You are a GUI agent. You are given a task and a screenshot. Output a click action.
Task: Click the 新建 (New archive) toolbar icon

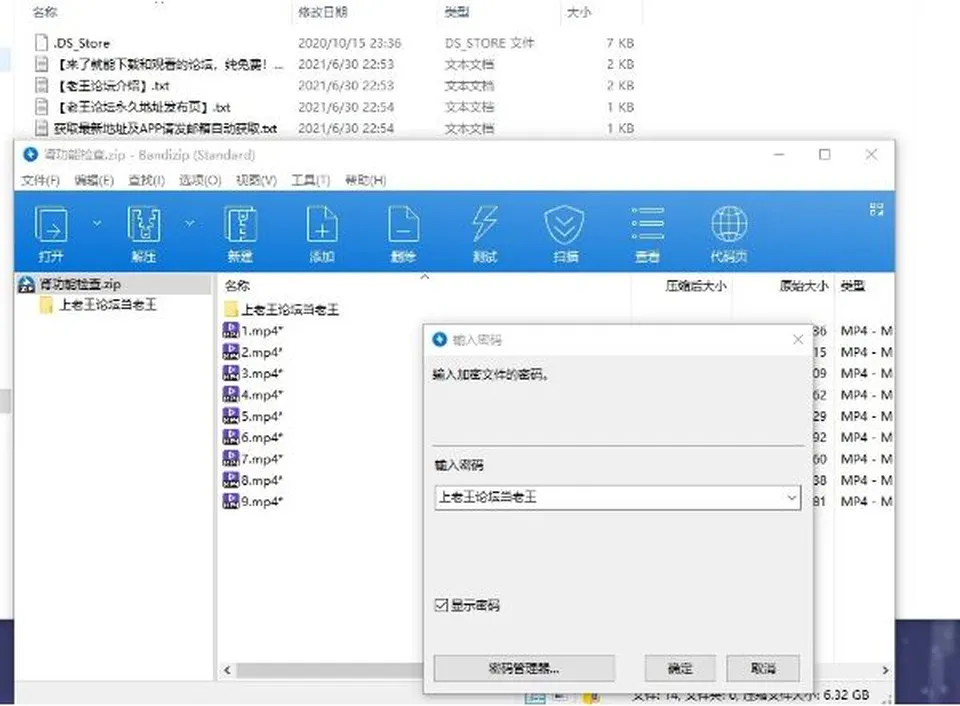(240, 225)
